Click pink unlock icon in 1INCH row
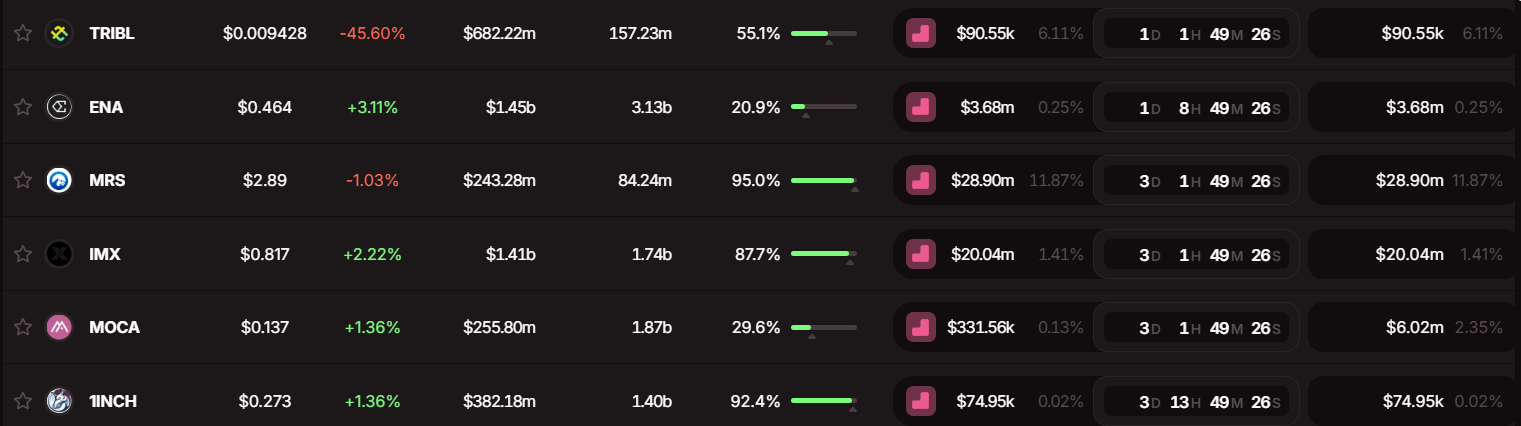The height and width of the screenshot is (426, 1521). tap(921, 401)
